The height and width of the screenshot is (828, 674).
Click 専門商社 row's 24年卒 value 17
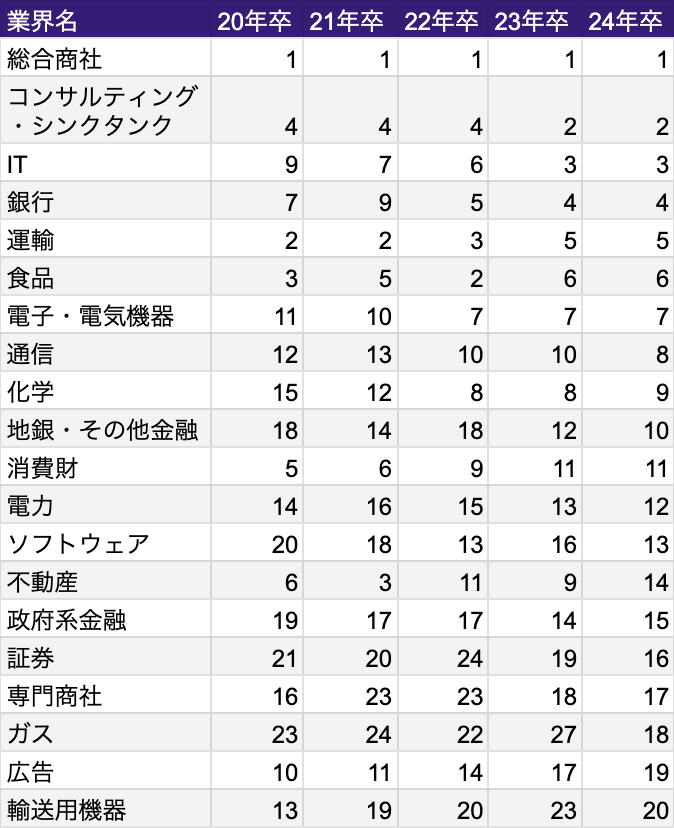point(656,697)
